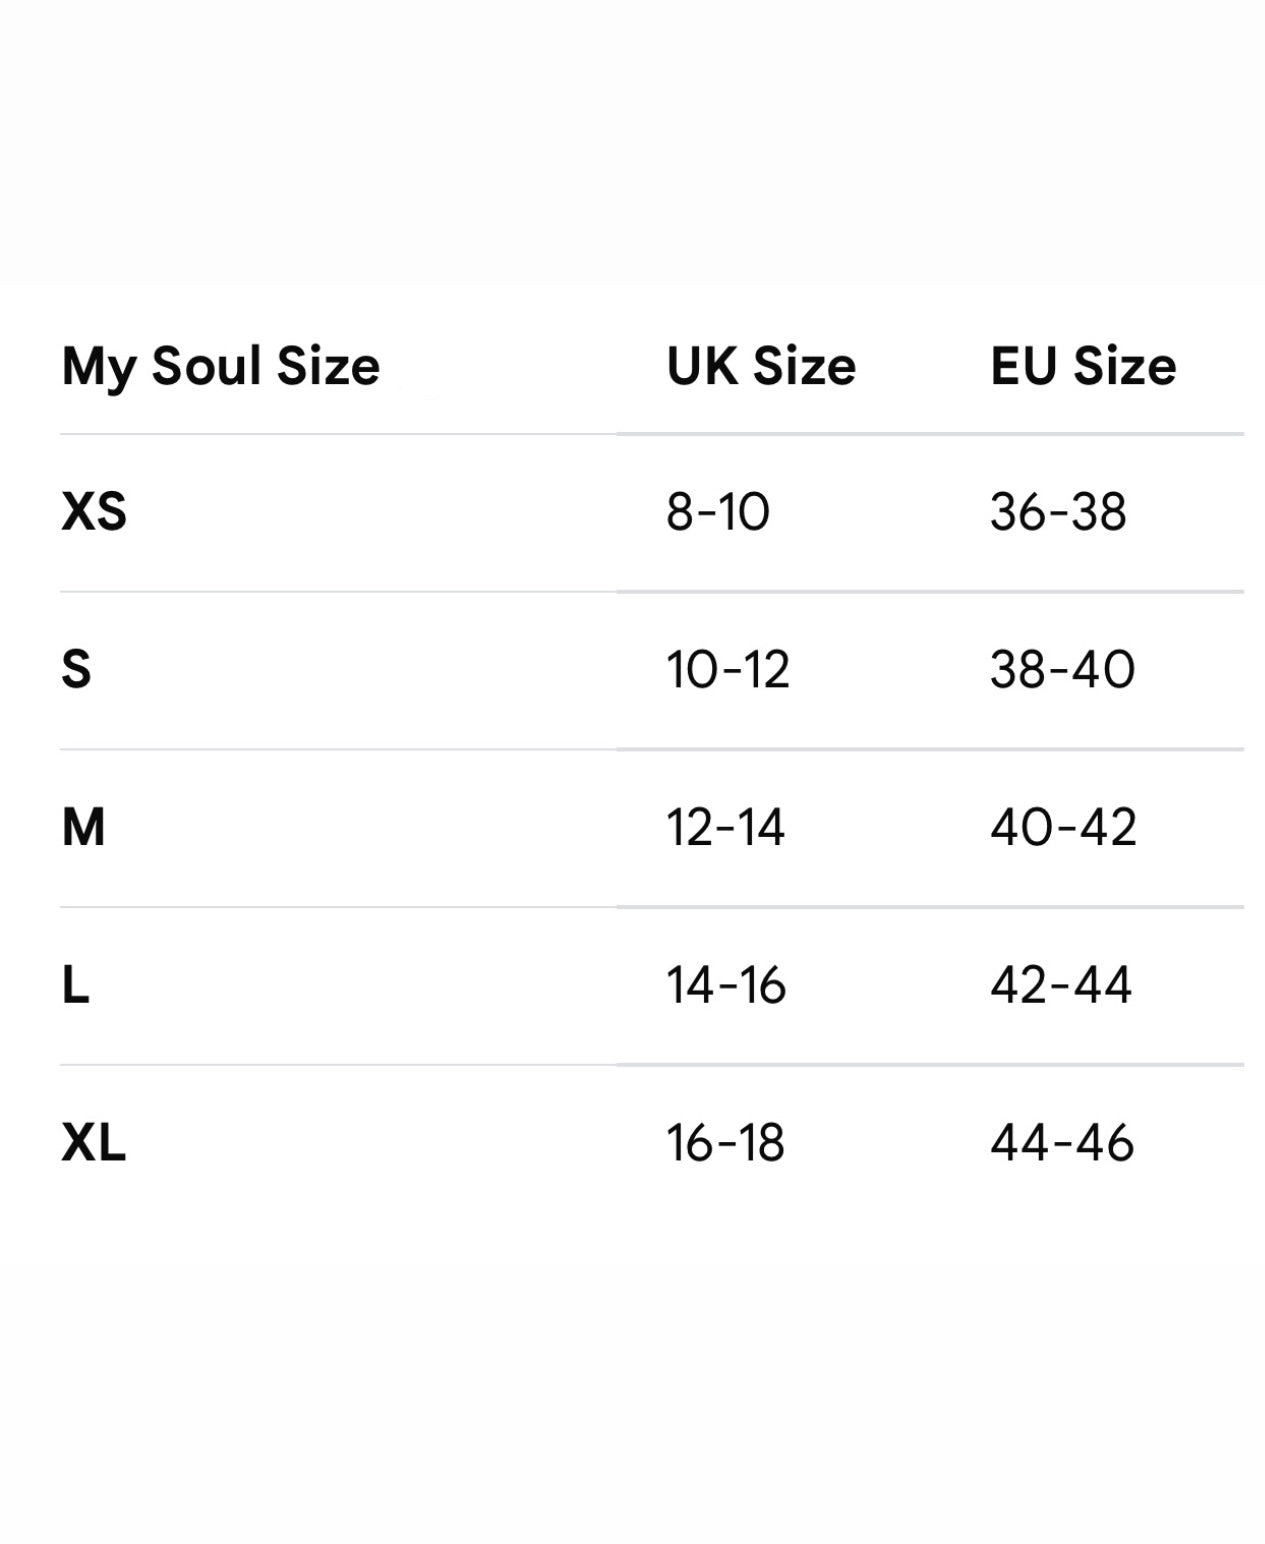Click the EU Size column header

tap(1083, 366)
